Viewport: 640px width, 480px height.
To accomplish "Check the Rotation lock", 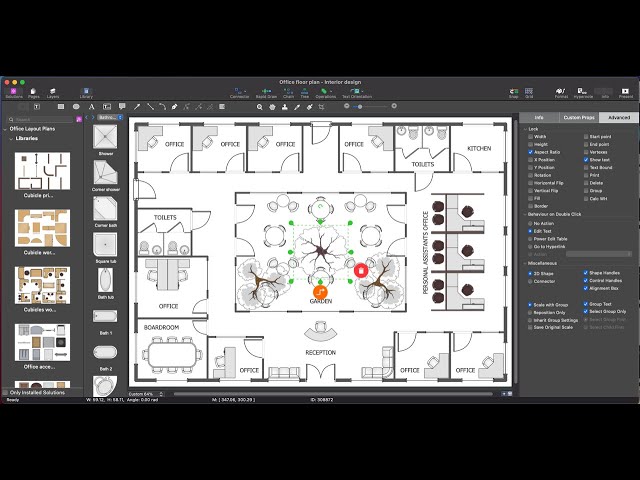I will (530, 176).
